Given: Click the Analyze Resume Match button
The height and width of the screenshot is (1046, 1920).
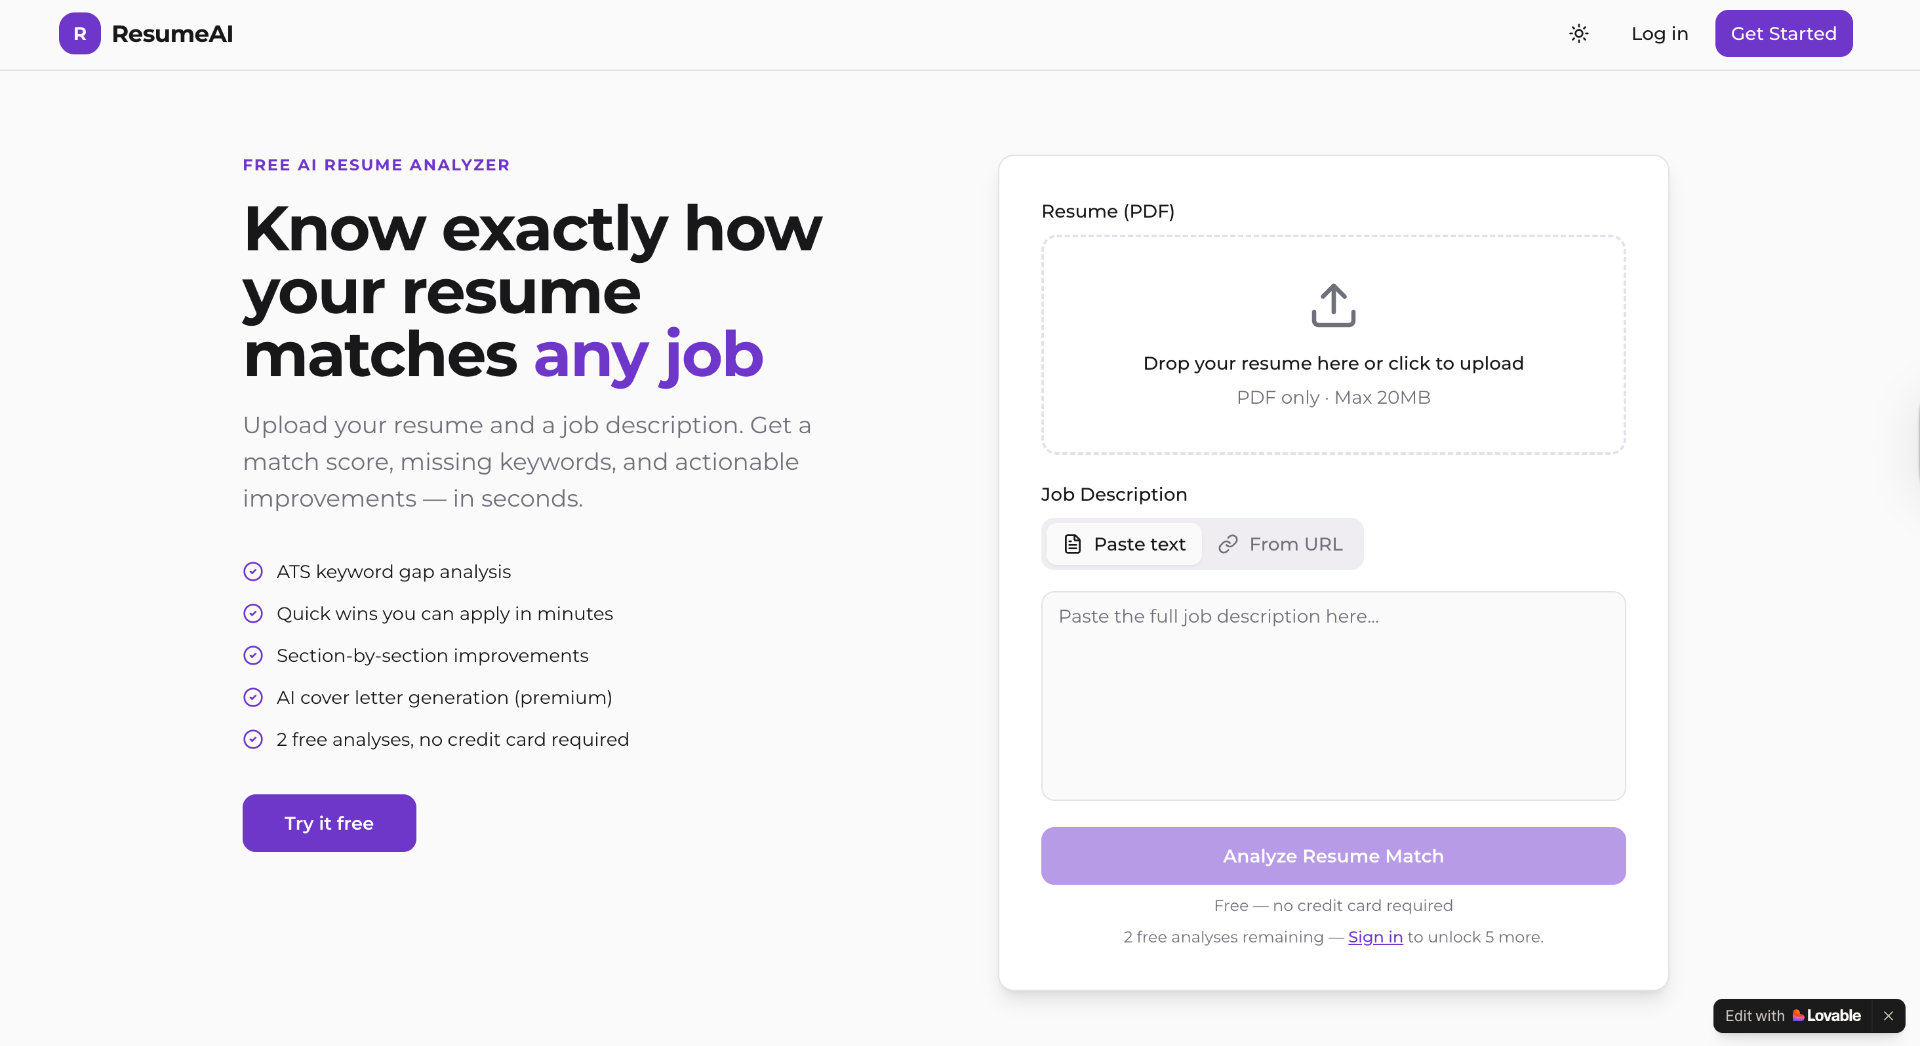Looking at the screenshot, I should [x=1333, y=856].
